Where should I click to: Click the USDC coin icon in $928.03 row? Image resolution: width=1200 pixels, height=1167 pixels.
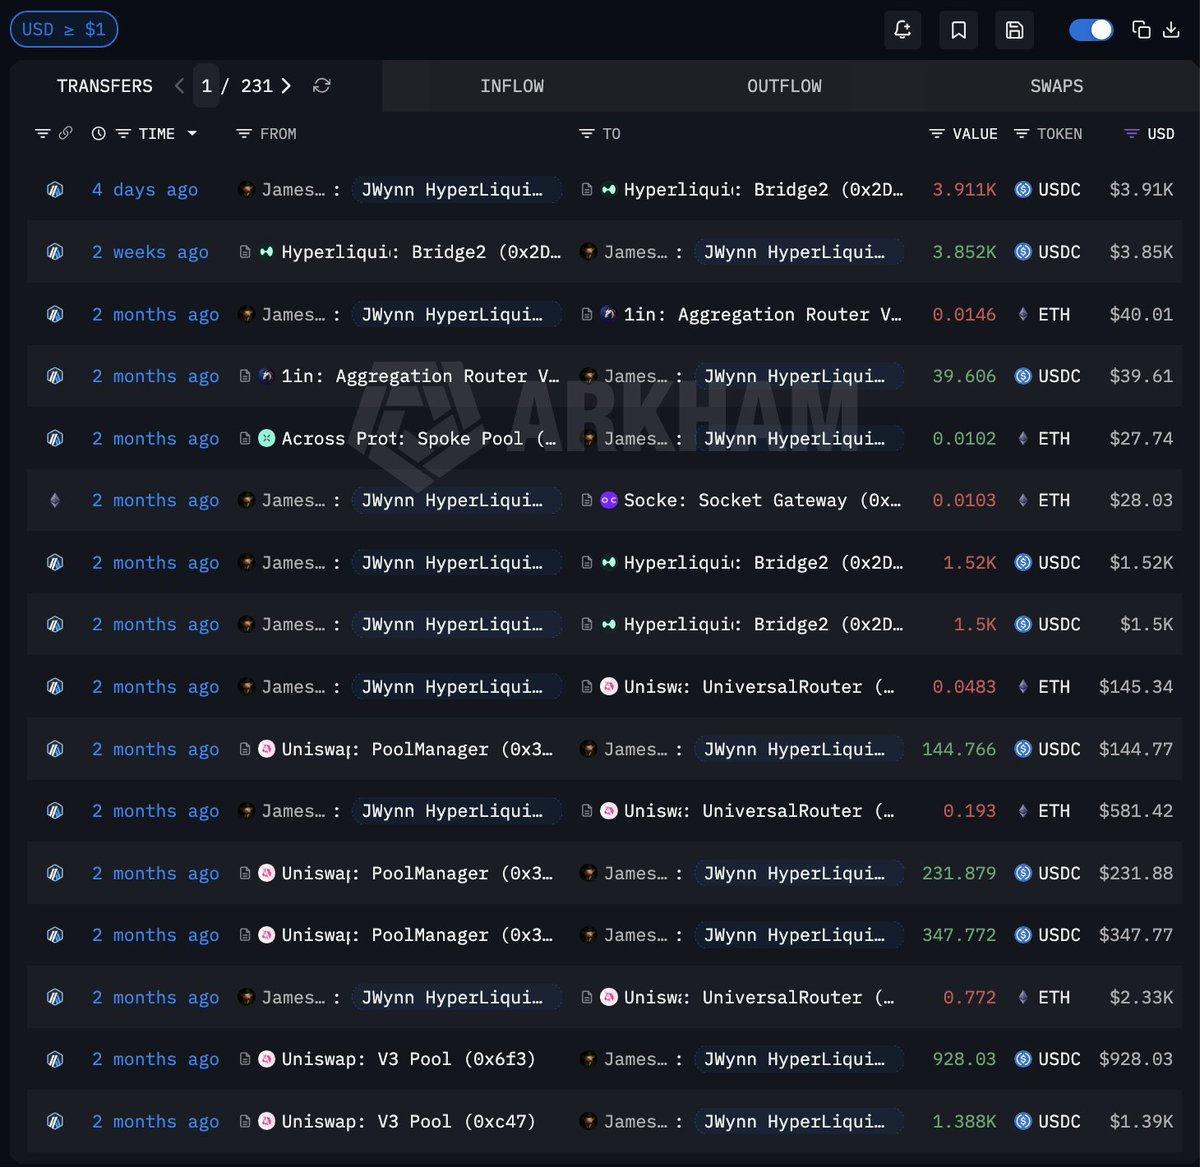point(1023,1059)
